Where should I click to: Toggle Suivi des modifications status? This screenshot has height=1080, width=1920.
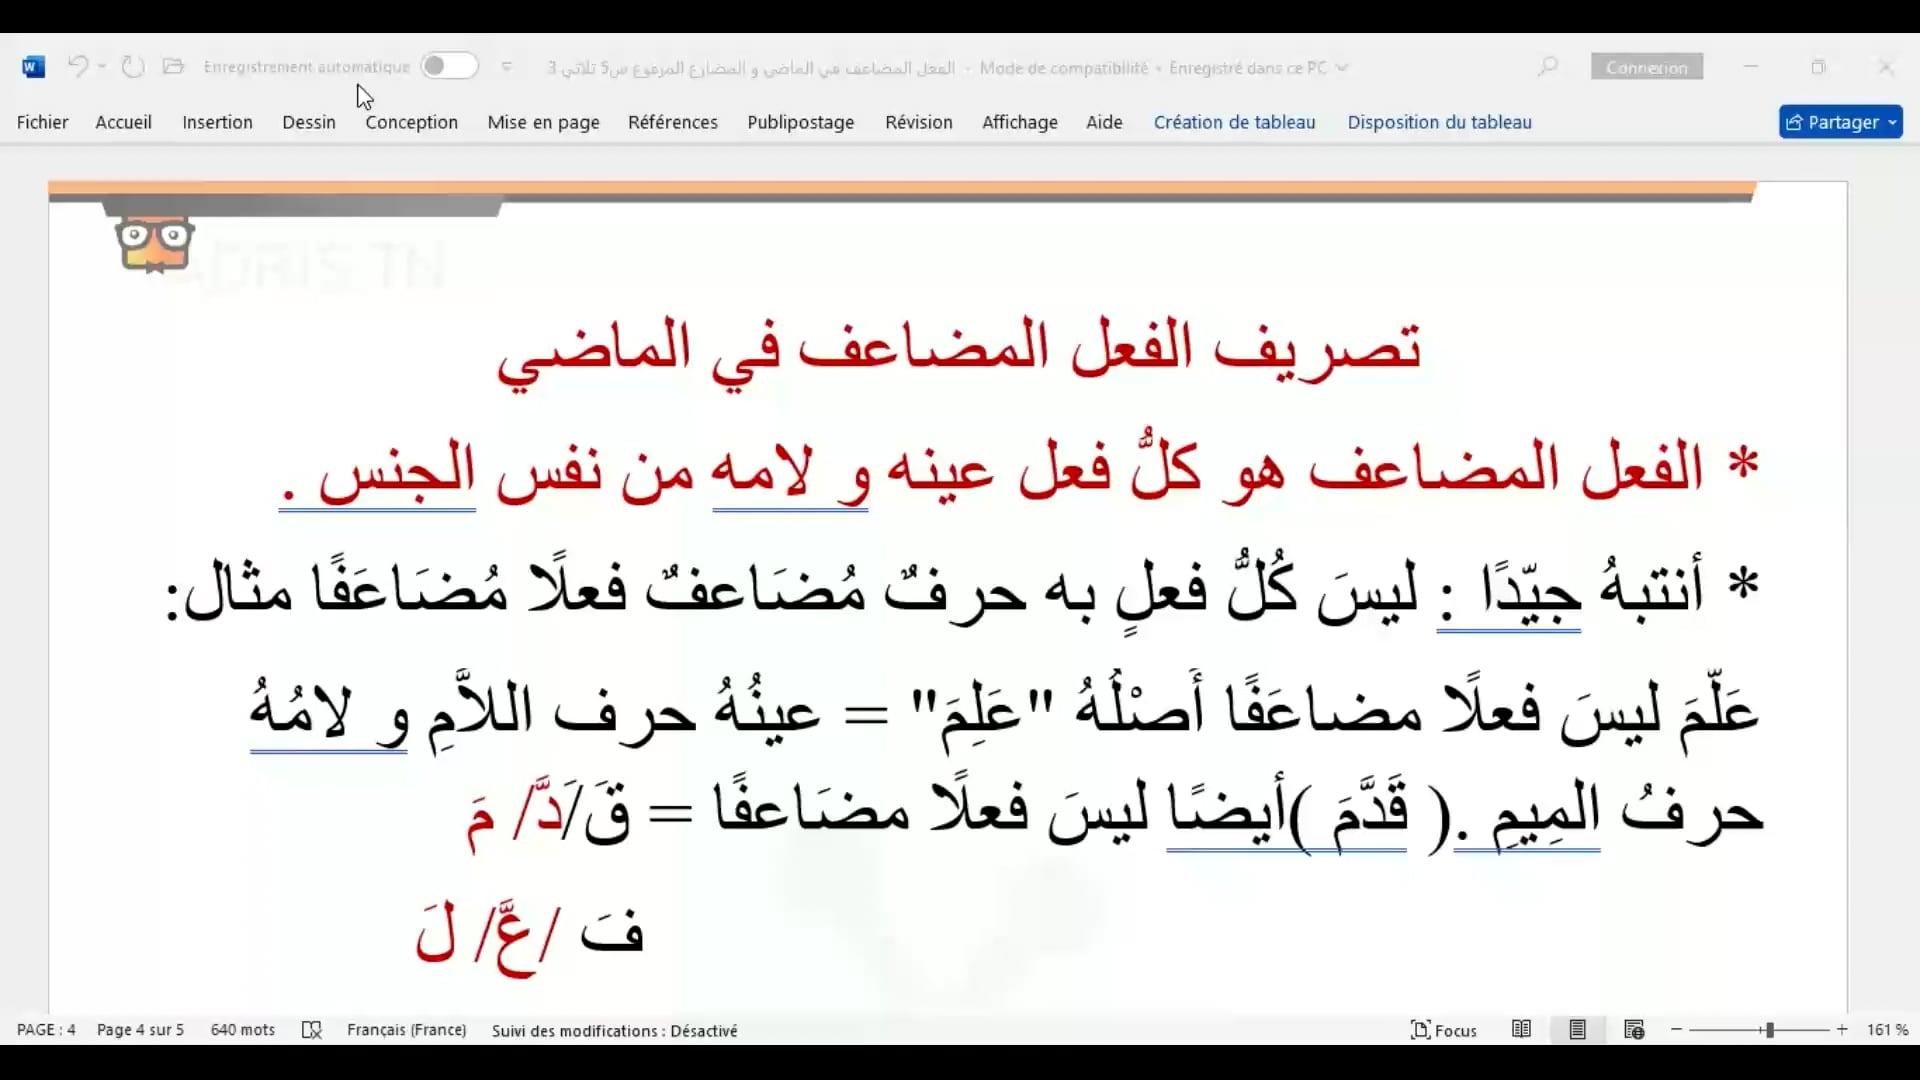pos(614,1030)
